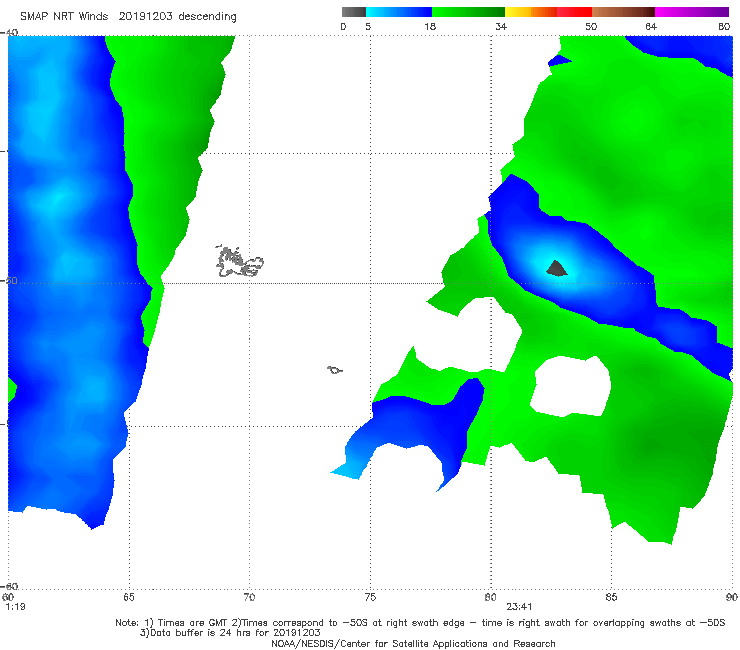Click the colorbar label '5'
This screenshot has width=740, height=650.
pos(368,27)
